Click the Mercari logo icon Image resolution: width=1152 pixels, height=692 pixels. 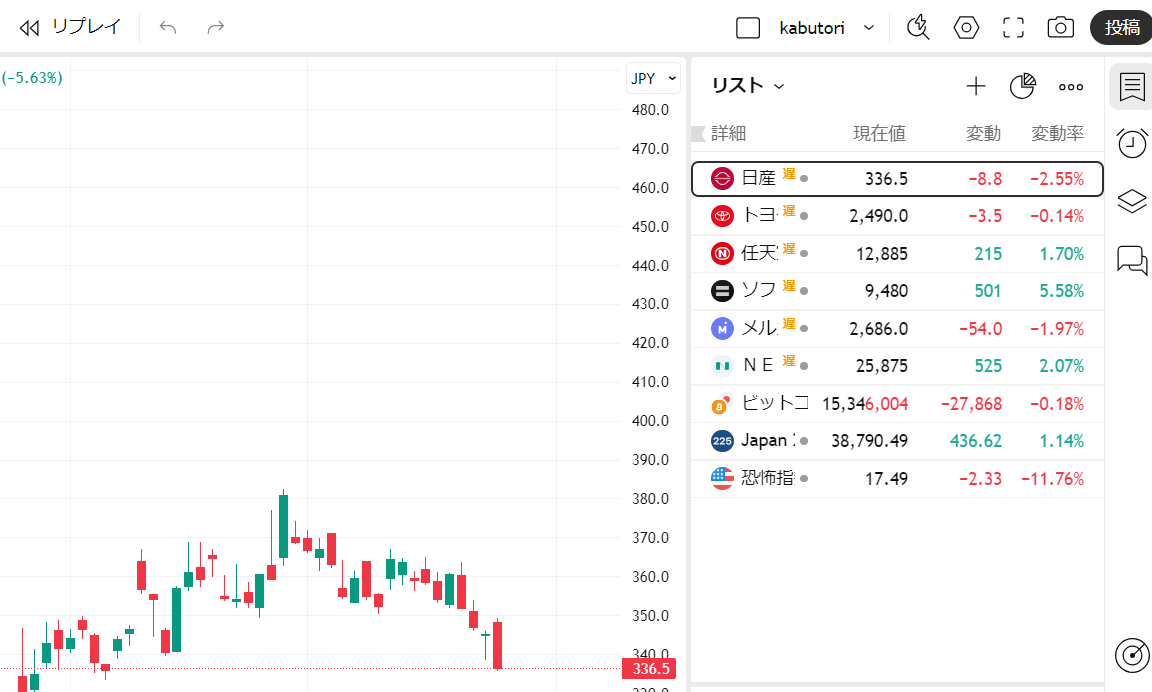click(722, 328)
